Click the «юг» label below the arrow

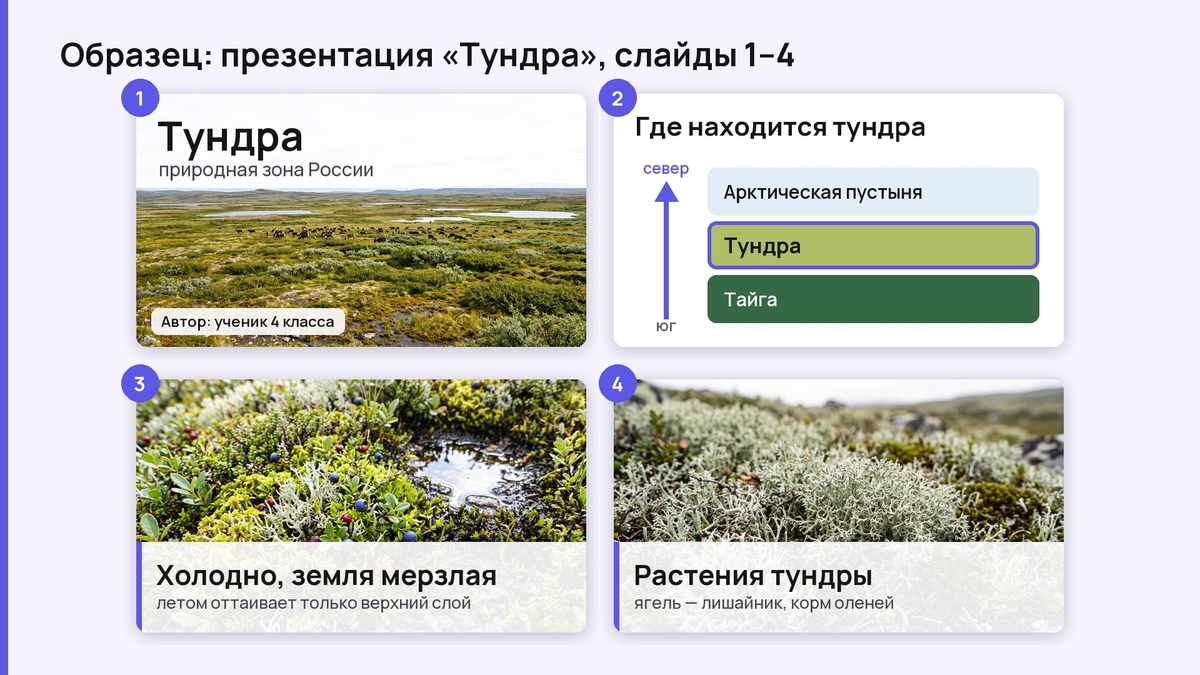pyautogui.click(x=666, y=326)
